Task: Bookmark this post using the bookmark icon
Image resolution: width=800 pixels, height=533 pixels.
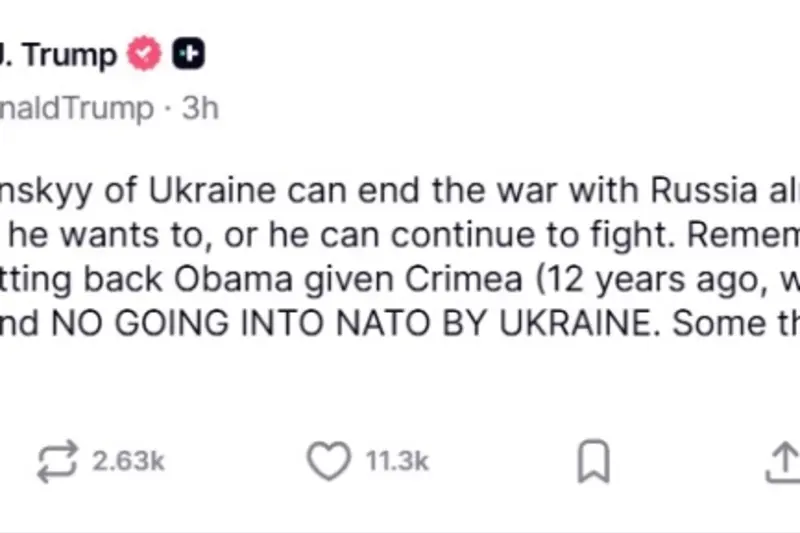Action: click(593, 461)
